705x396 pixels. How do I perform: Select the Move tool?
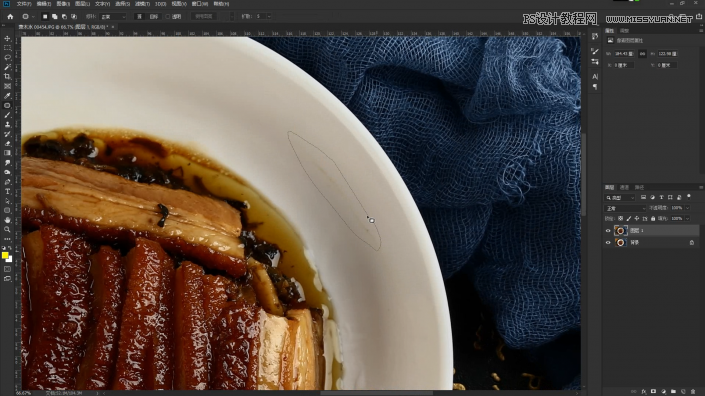(x=7, y=38)
